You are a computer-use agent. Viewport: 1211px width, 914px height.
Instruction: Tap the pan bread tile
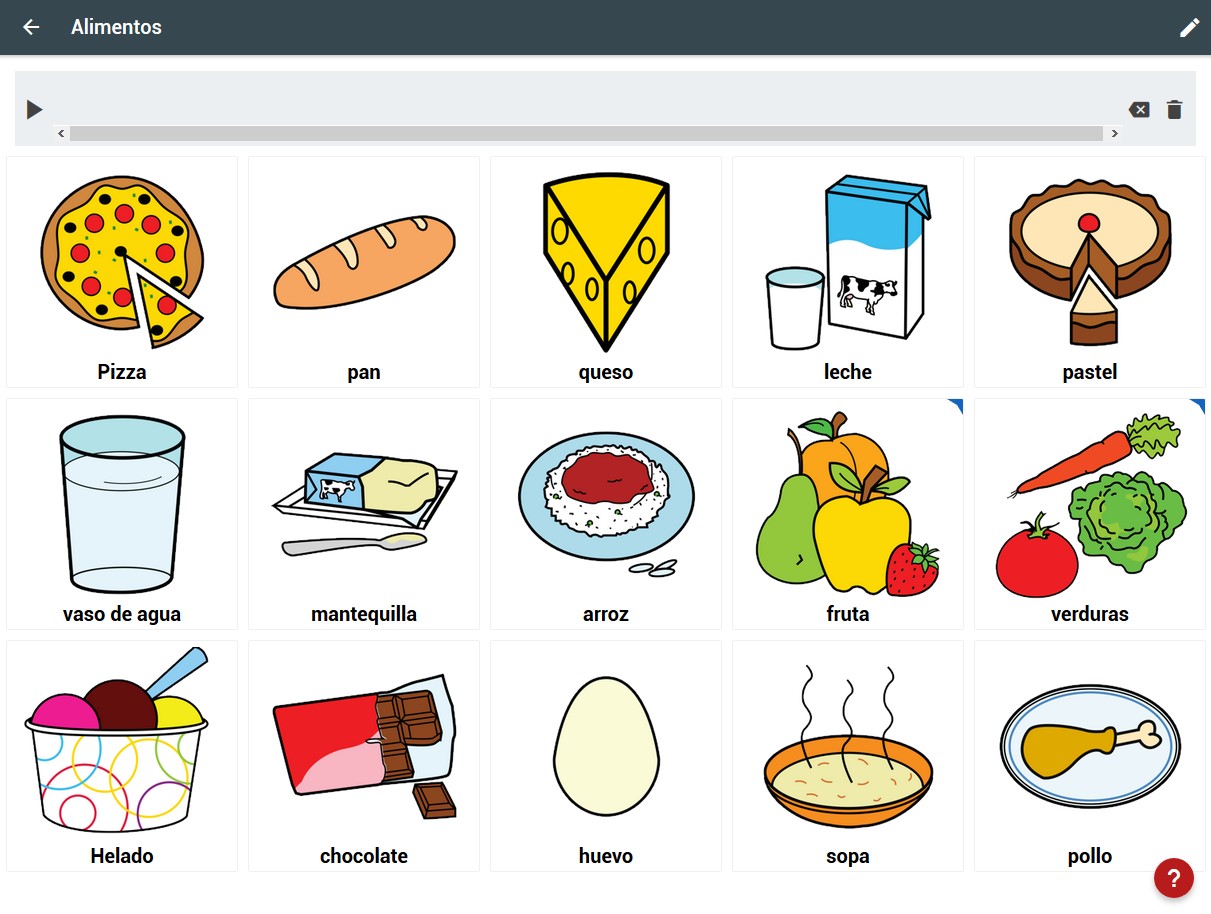[x=364, y=272]
